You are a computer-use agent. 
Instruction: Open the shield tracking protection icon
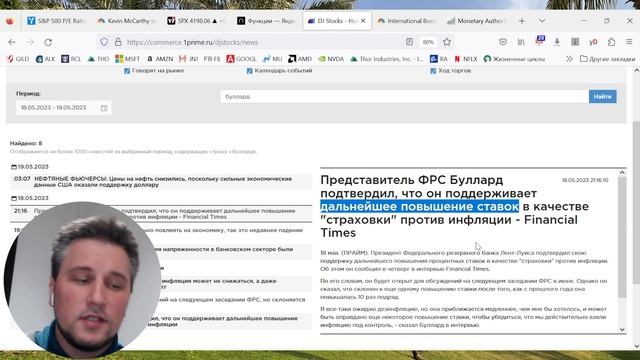tap(104, 42)
